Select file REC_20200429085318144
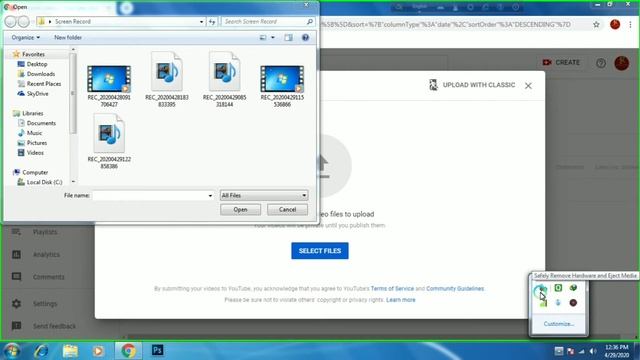The image size is (640, 360). [224, 79]
